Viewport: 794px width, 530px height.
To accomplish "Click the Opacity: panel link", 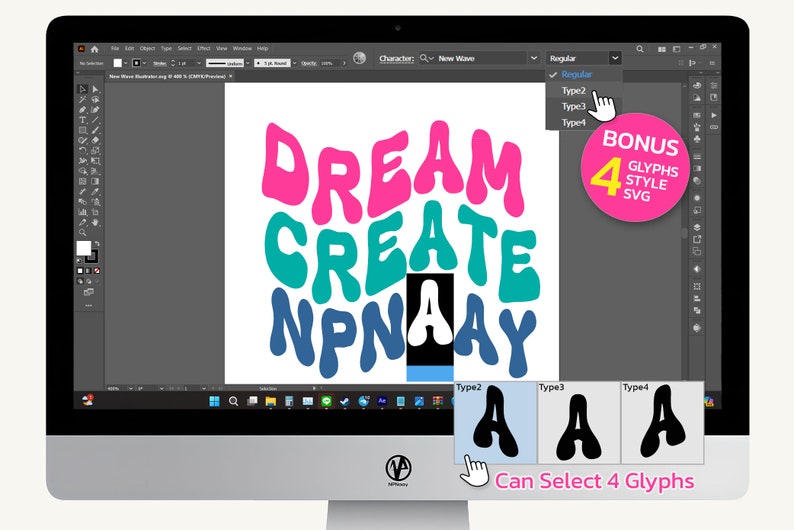I will tap(309, 63).
